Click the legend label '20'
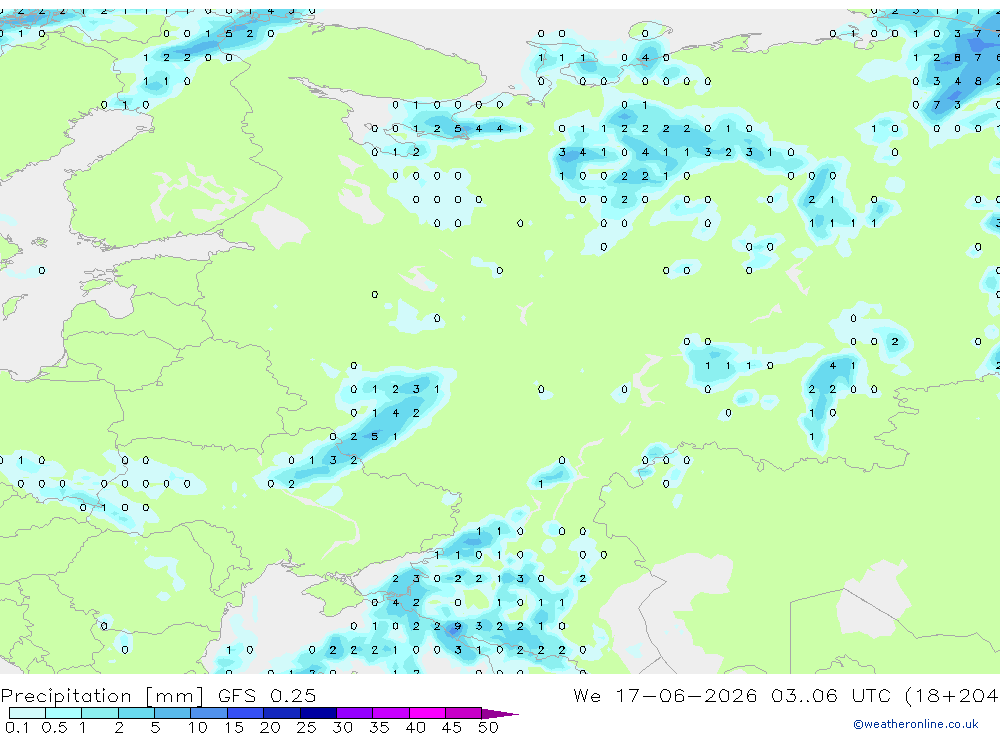Screen dimensions: 1000x733 point(270,727)
